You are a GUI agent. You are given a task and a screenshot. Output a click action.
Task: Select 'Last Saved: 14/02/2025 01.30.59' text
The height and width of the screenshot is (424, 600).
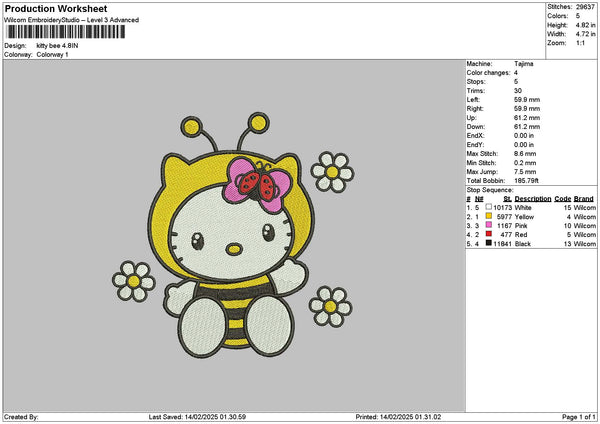click(x=197, y=417)
